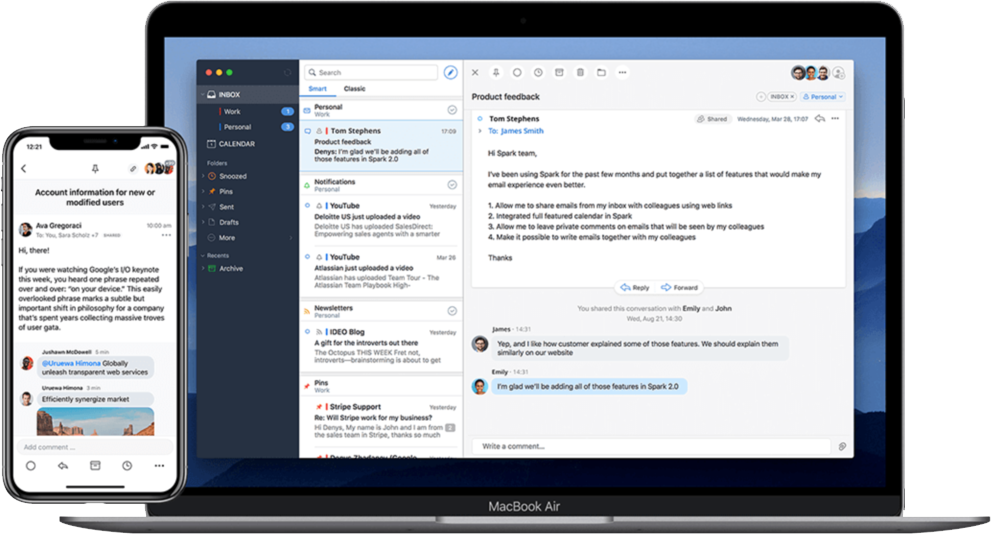991x534 pixels.
Task: Toggle the unread dot on Deloitte YouTube email
Action: [x=308, y=205]
